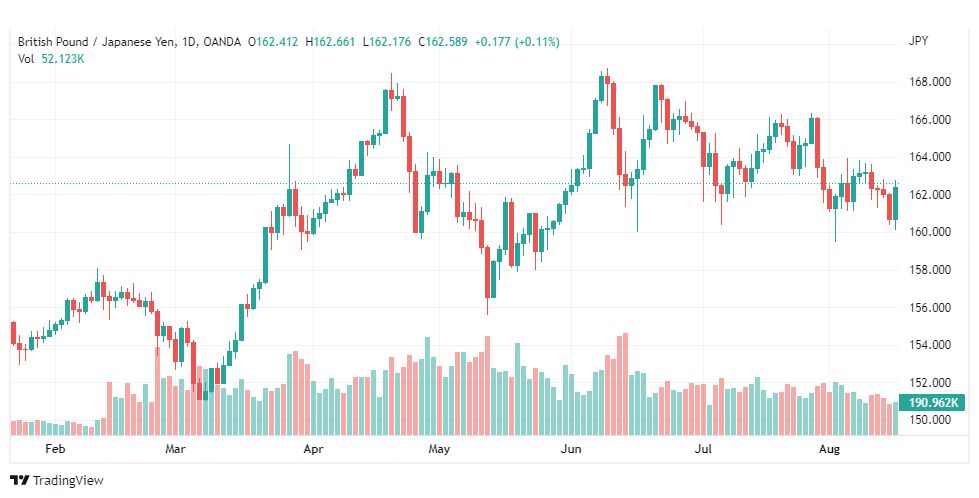
Task: Click the 190.962K volume price tag
Action: pos(931,402)
